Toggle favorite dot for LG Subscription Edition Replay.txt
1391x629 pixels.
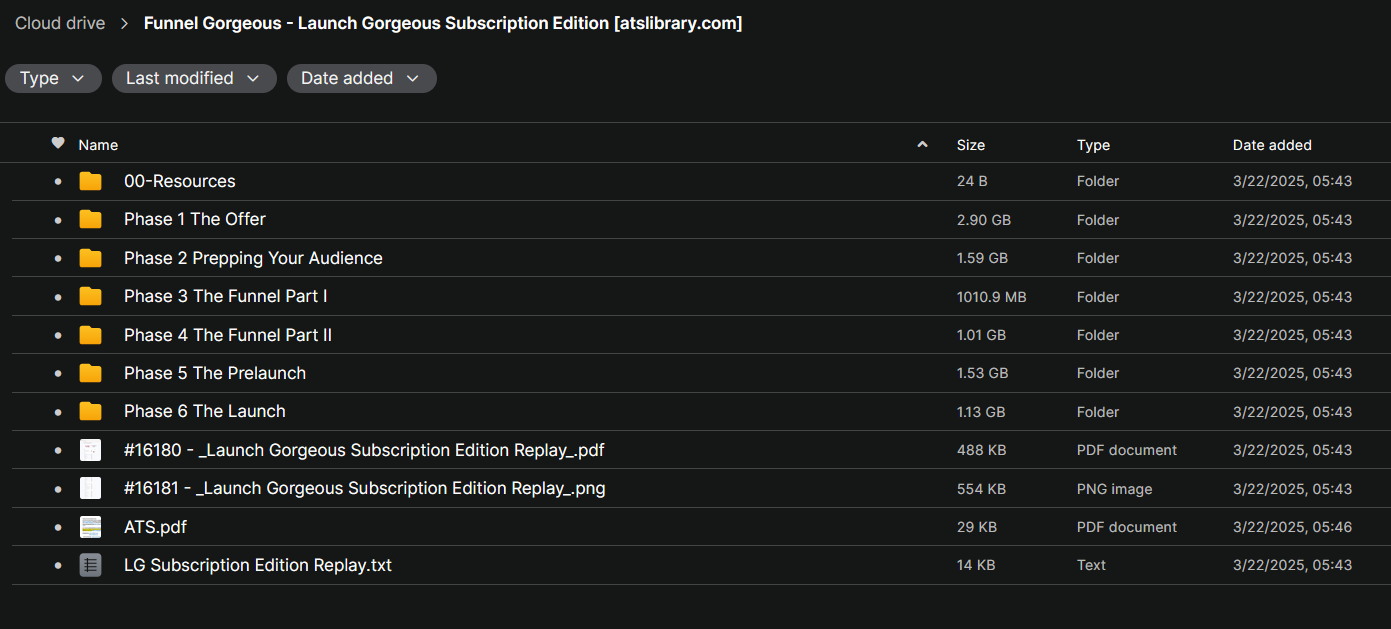click(x=58, y=566)
